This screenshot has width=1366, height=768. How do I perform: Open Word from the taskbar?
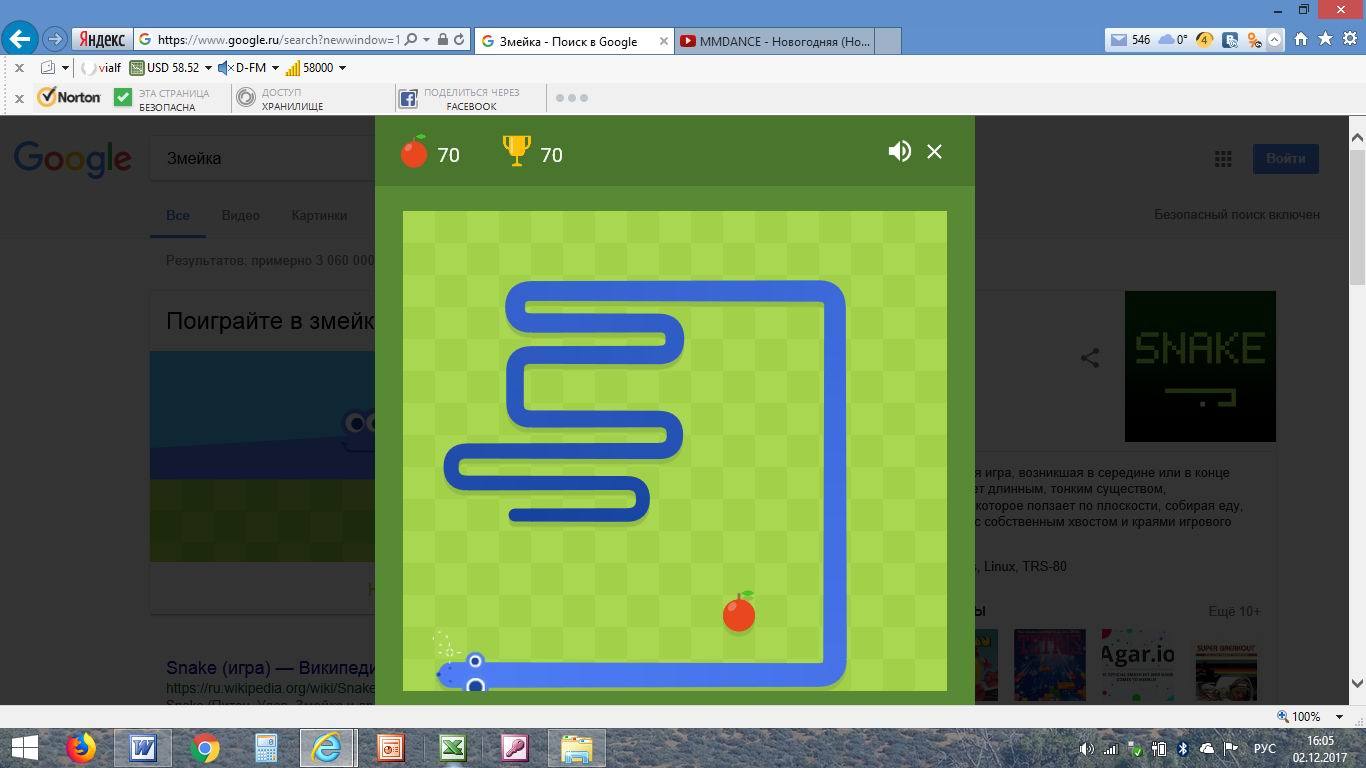pyautogui.click(x=143, y=748)
